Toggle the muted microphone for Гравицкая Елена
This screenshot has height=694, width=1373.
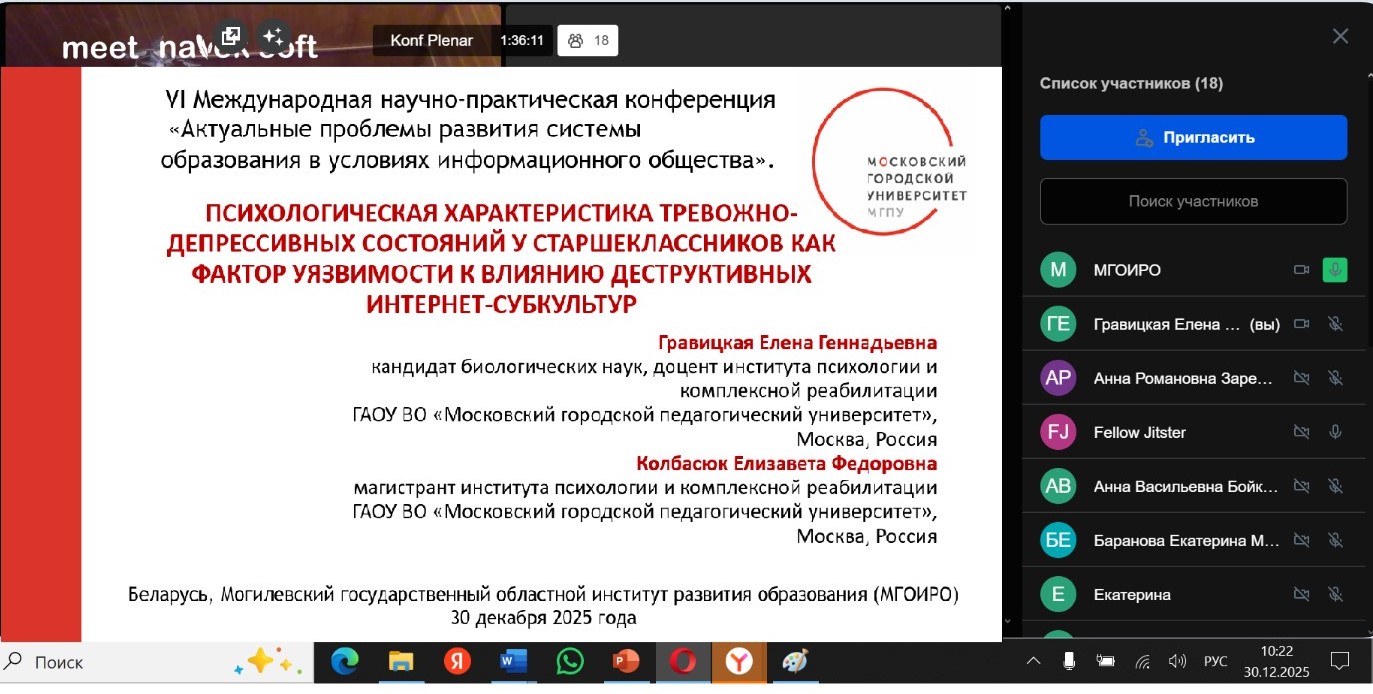pyautogui.click(x=1334, y=324)
